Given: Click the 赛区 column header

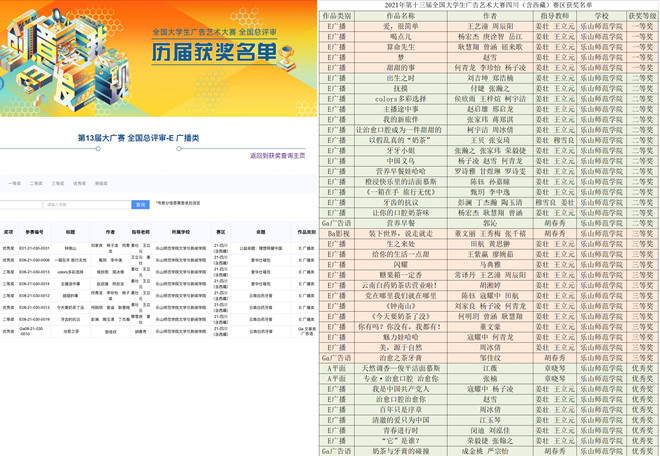Looking at the screenshot, I should [x=221, y=232].
